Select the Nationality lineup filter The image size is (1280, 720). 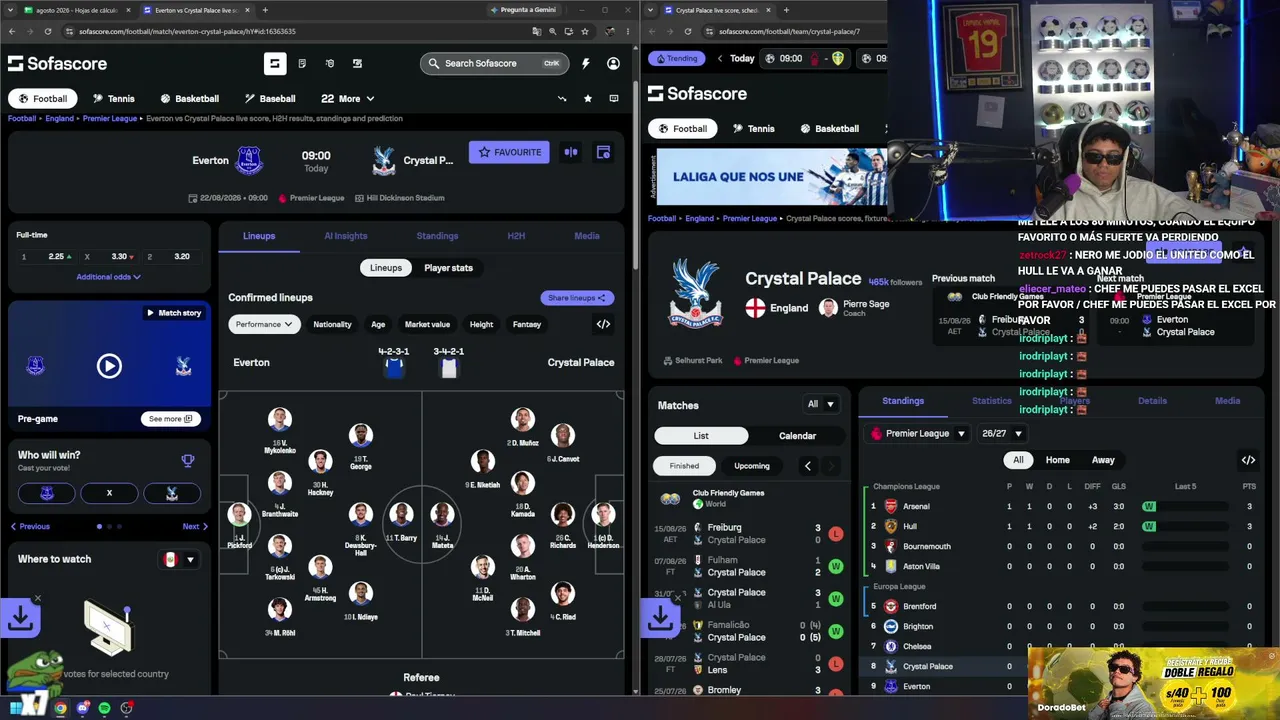pos(332,324)
